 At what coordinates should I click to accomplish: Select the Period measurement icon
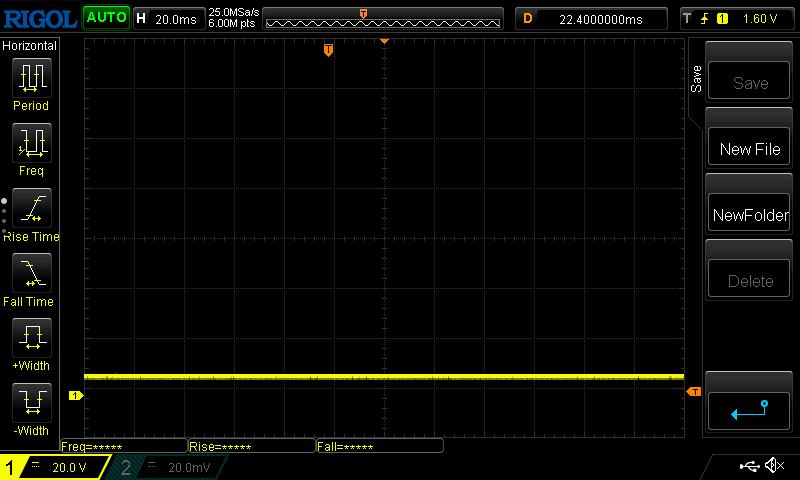point(32,78)
